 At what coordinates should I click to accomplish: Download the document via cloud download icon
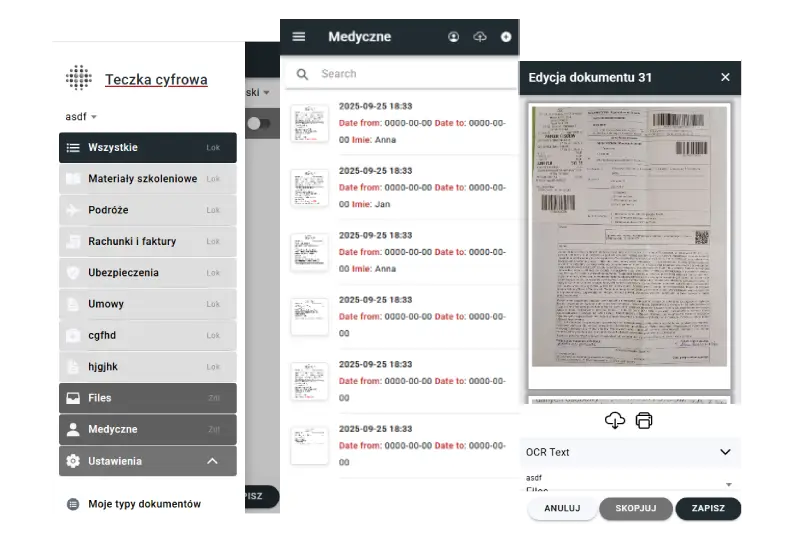(615, 420)
